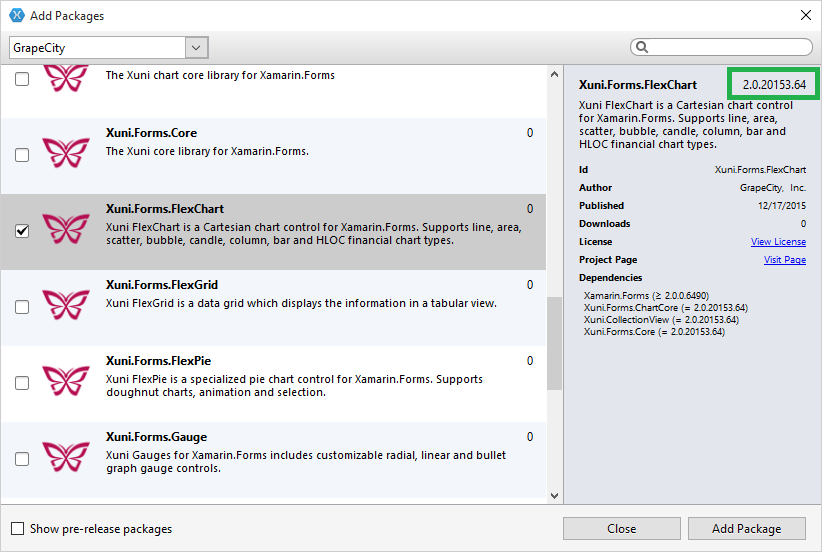Enable Show pre-release packages
This screenshot has height=552, width=822.
[18, 528]
